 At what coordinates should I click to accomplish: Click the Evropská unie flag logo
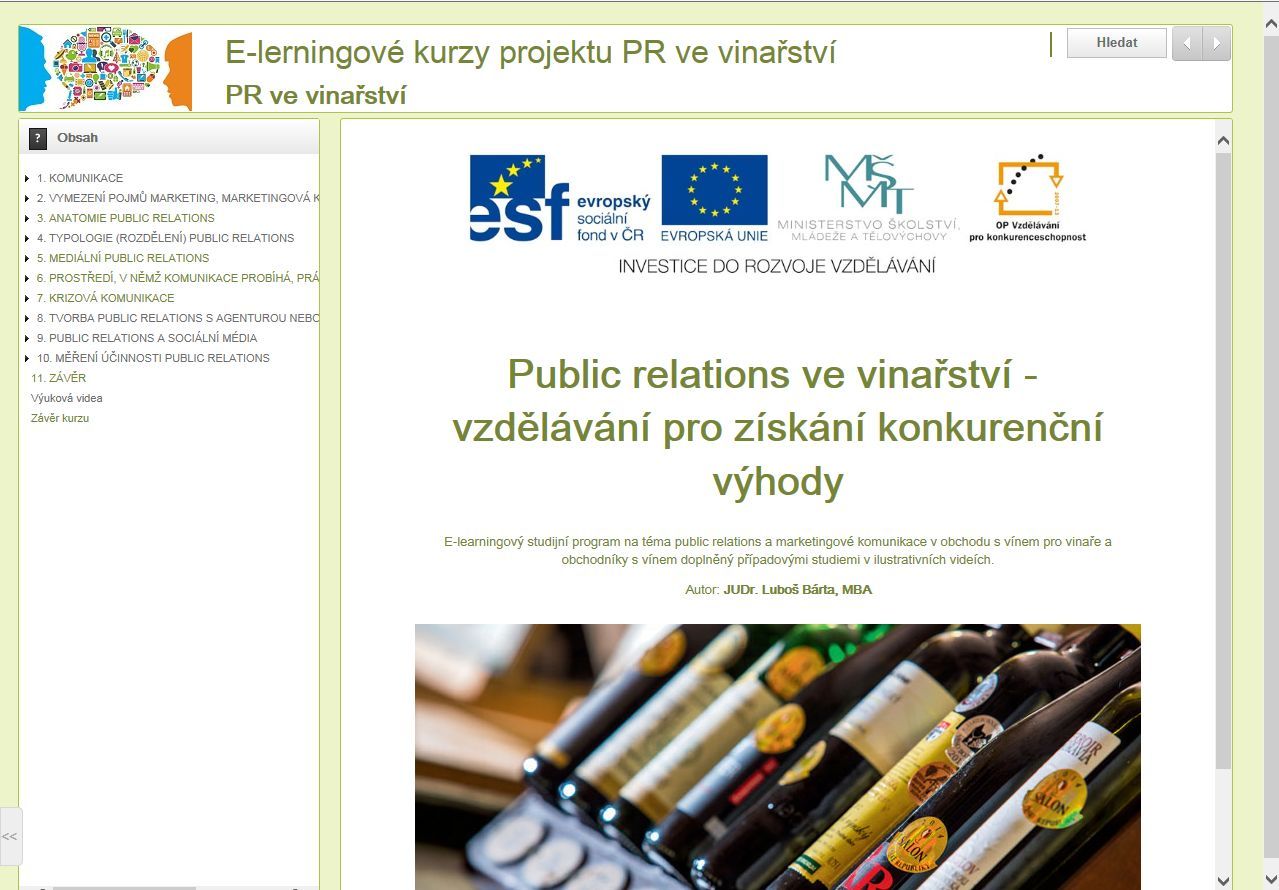tap(714, 198)
